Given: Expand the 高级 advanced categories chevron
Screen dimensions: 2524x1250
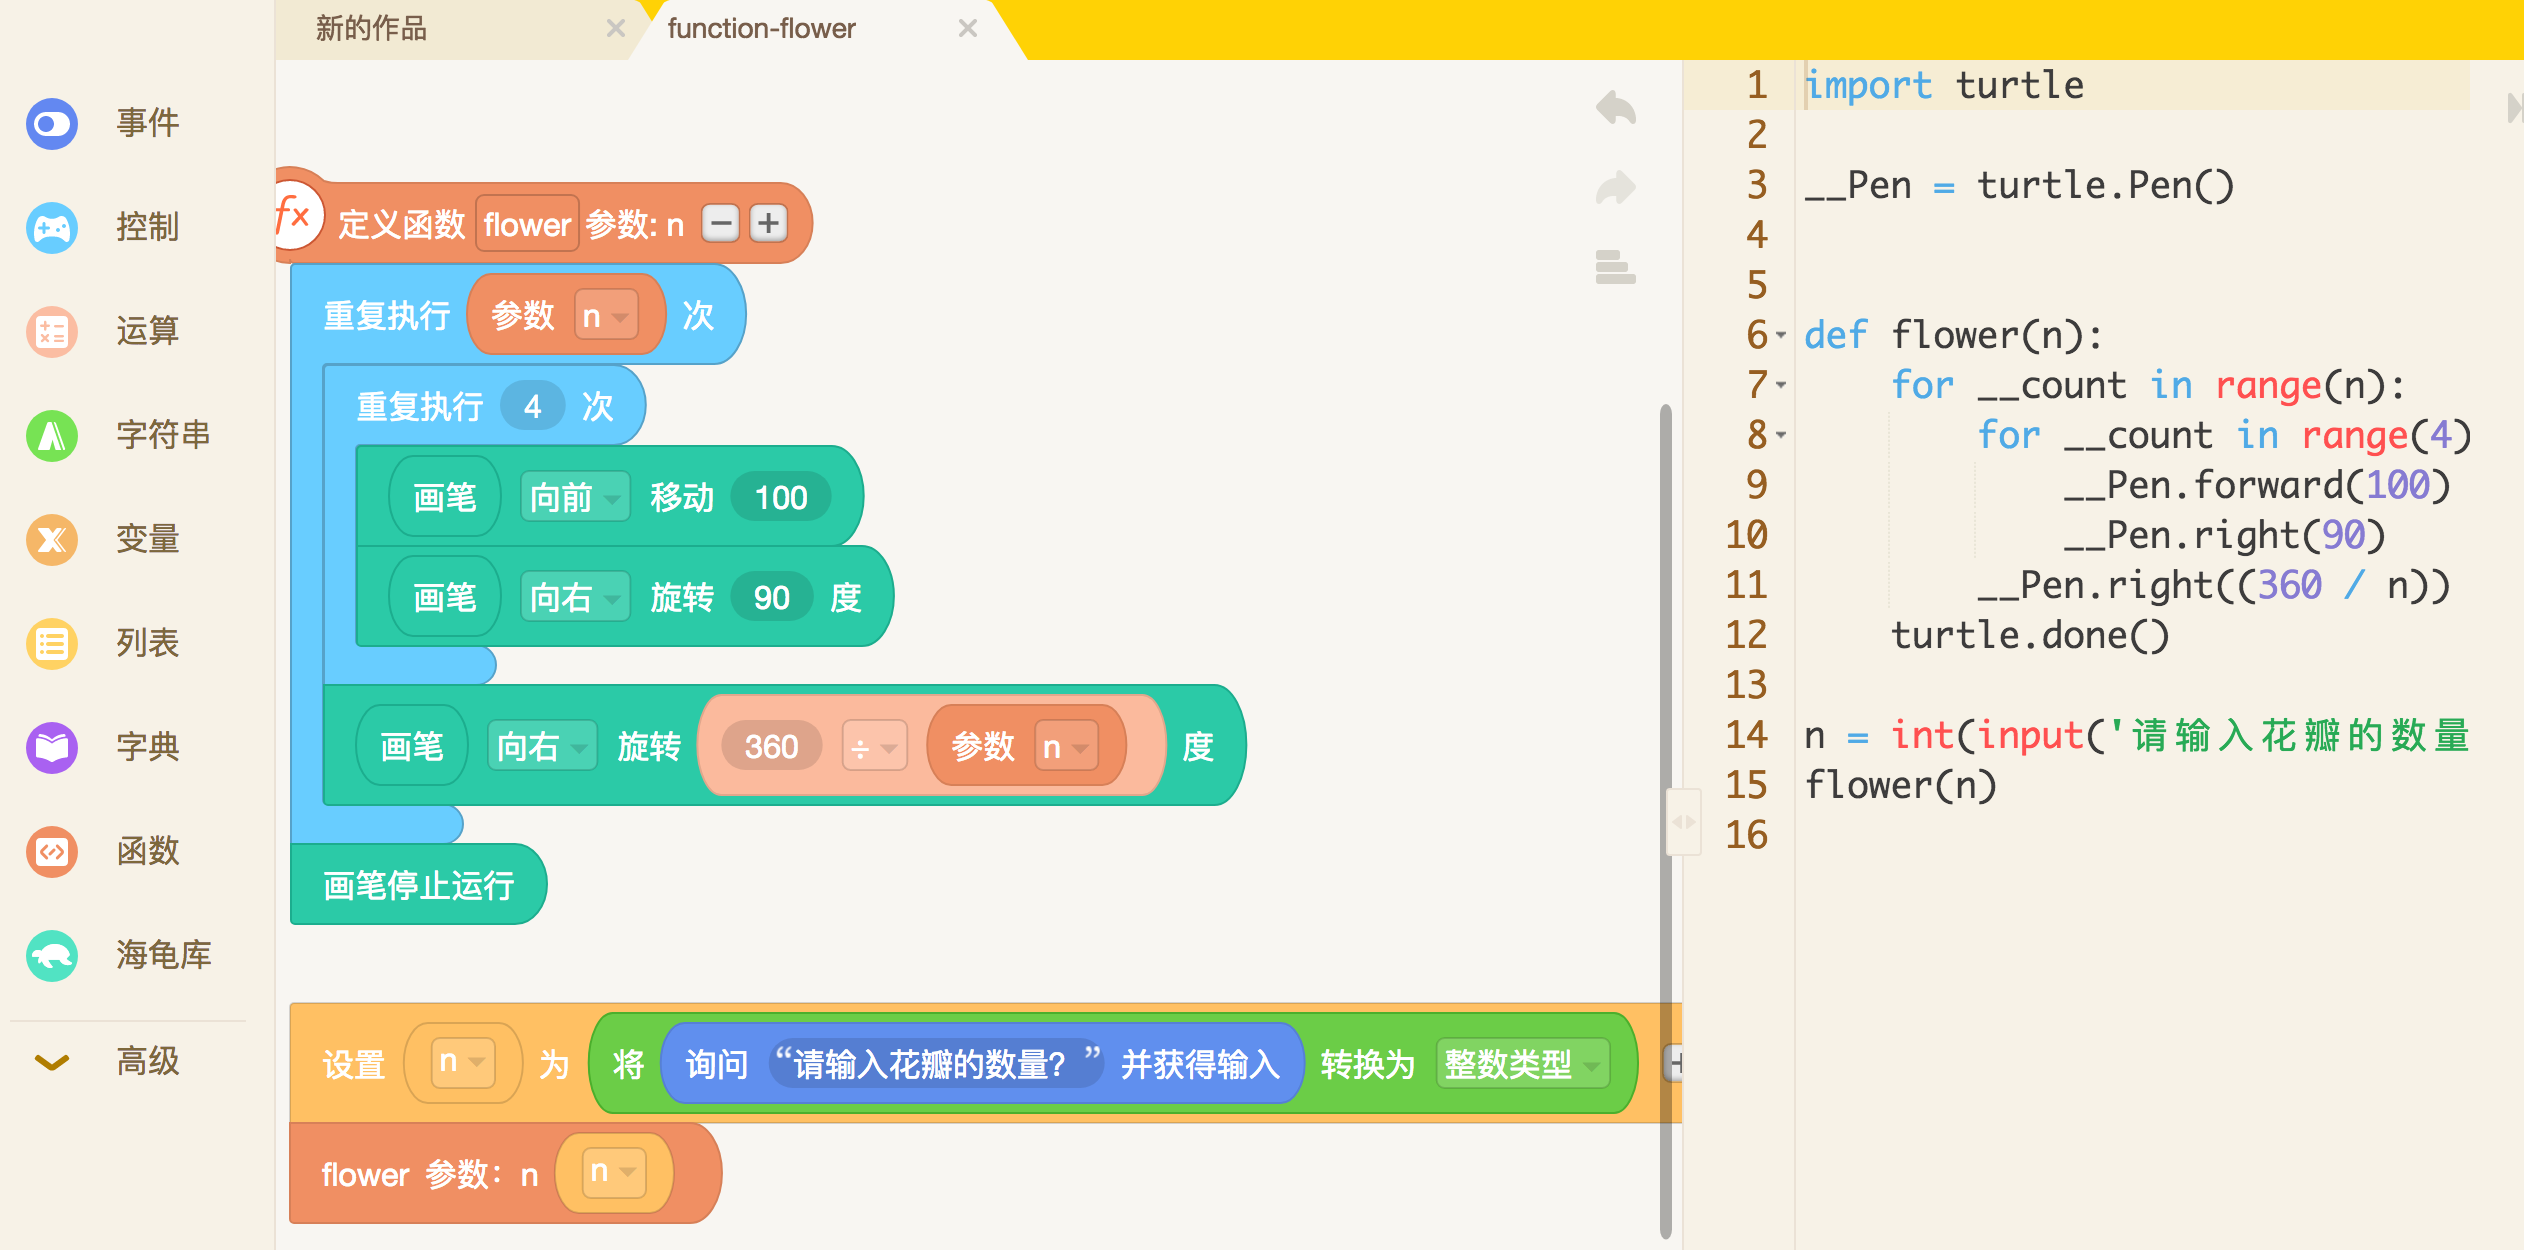Looking at the screenshot, I should [x=52, y=1062].
